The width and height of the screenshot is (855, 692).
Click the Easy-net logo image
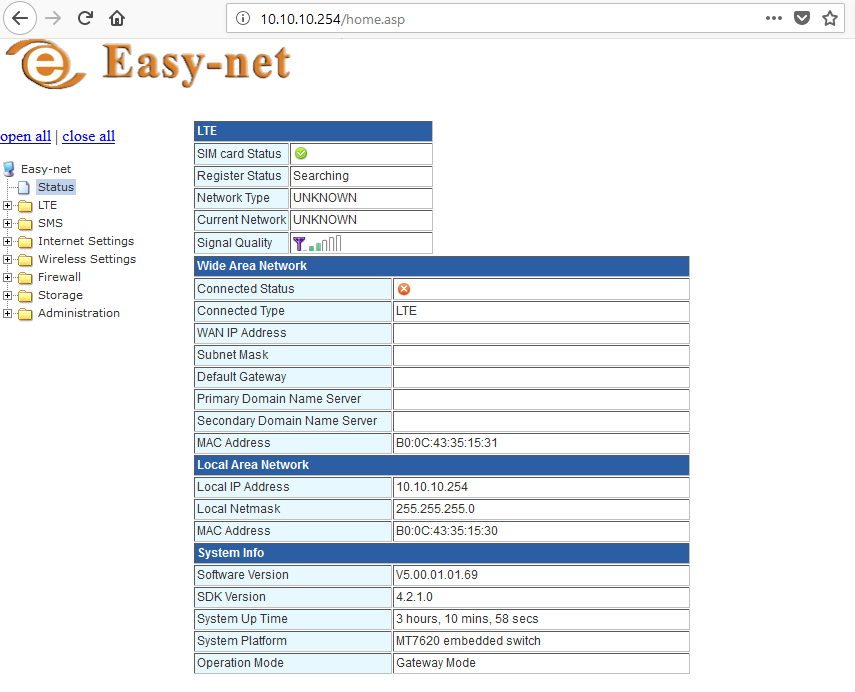[148, 64]
